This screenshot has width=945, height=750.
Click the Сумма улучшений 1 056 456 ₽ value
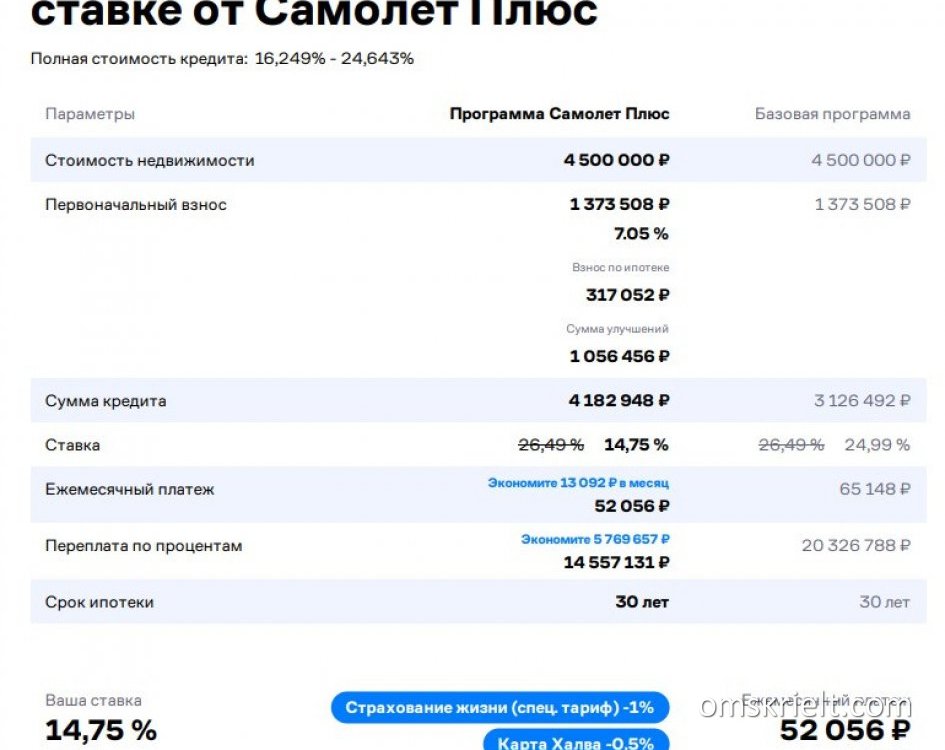[619, 356]
